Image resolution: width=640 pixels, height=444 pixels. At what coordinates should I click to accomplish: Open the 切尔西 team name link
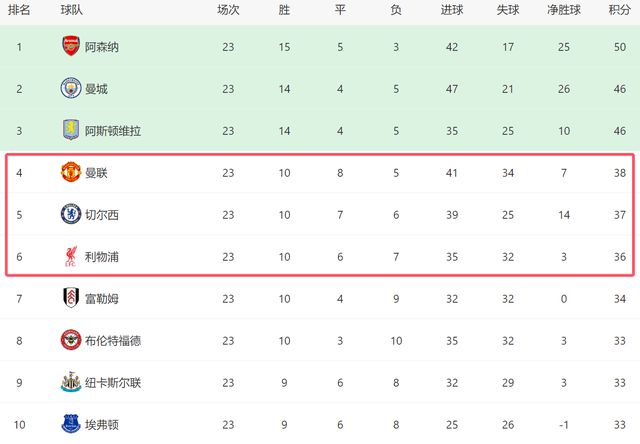point(103,214)
